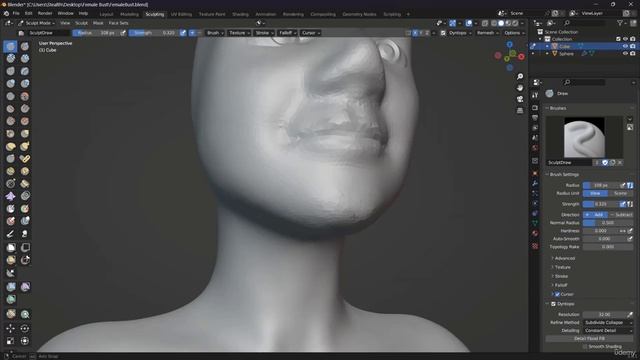Screen dimensions: 640x360
Task: Click the Move view hand gizmo
Action: coord(520,88)
